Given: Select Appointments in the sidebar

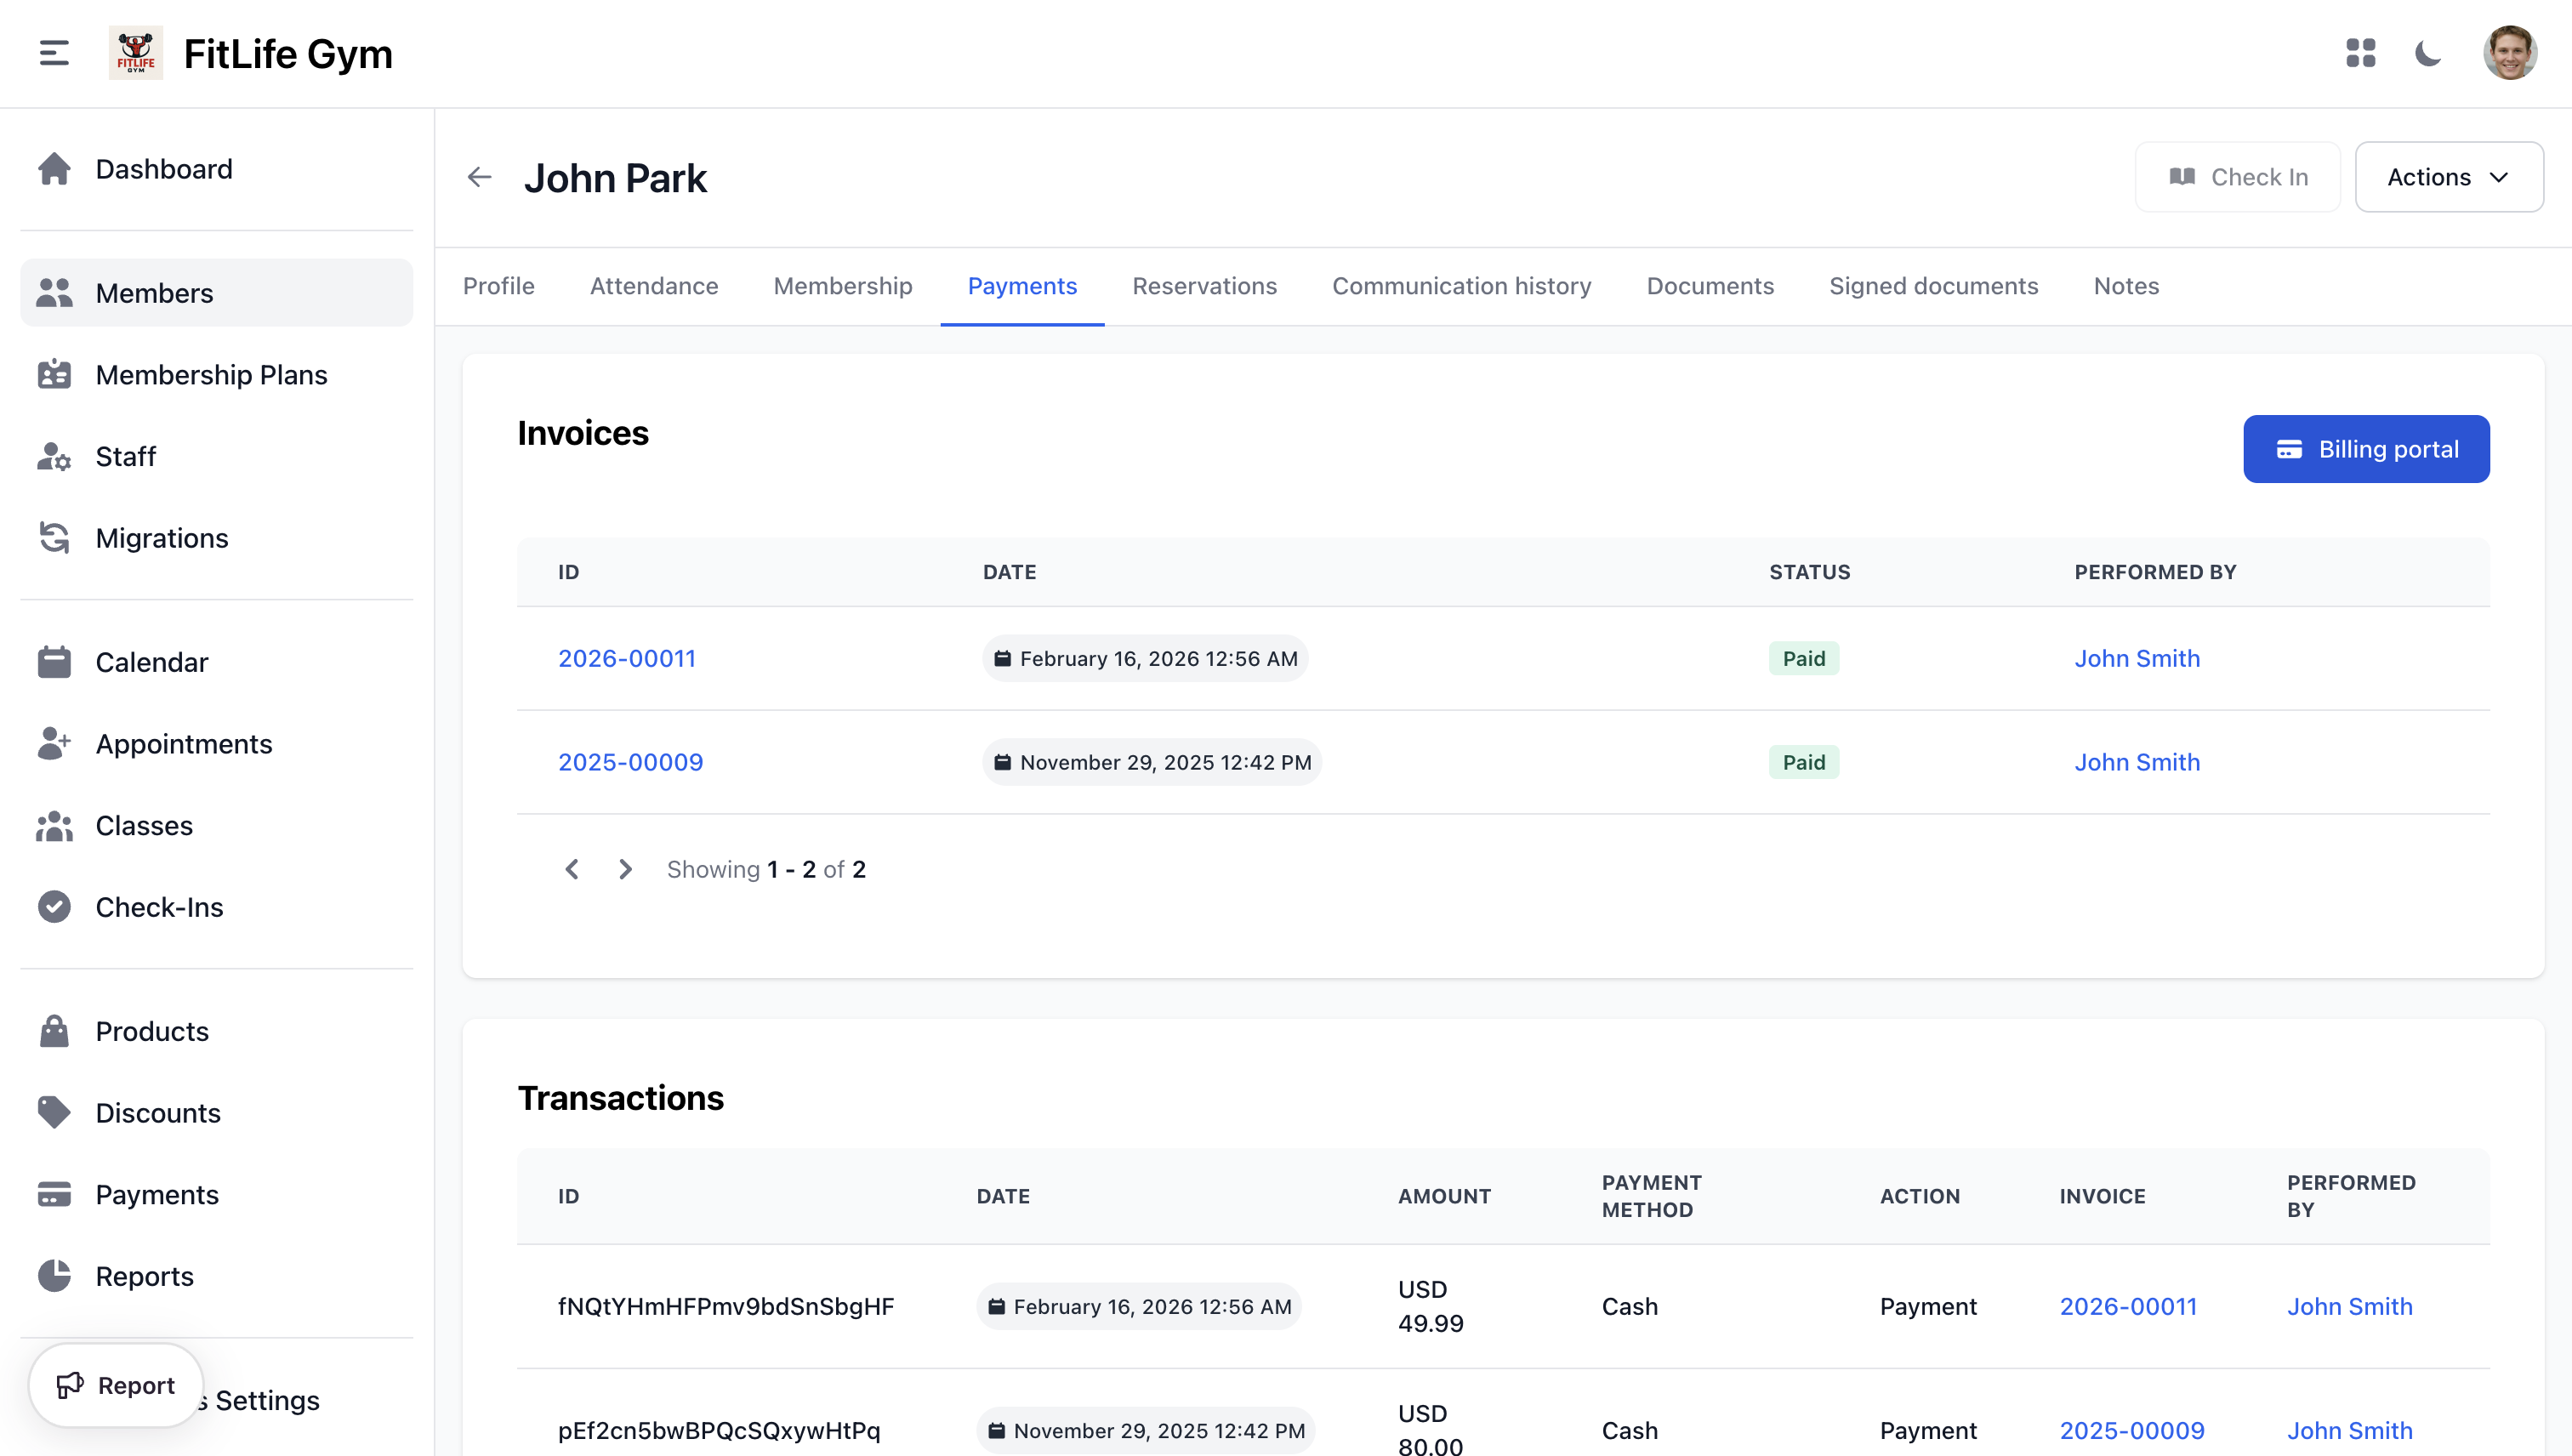Looking at the screenshot, I should [184, 744].
